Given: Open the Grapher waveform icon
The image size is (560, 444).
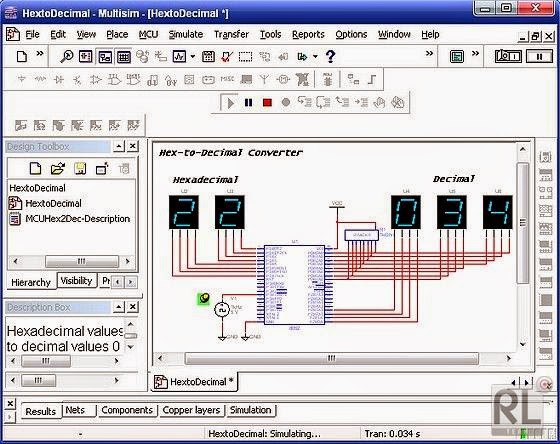Looking at the screenshot, I should (179, 56).
